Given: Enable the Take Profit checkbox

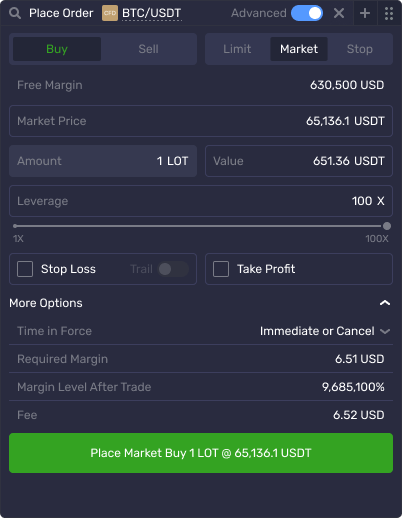Looking at the screenshot, I should point(221,269).
